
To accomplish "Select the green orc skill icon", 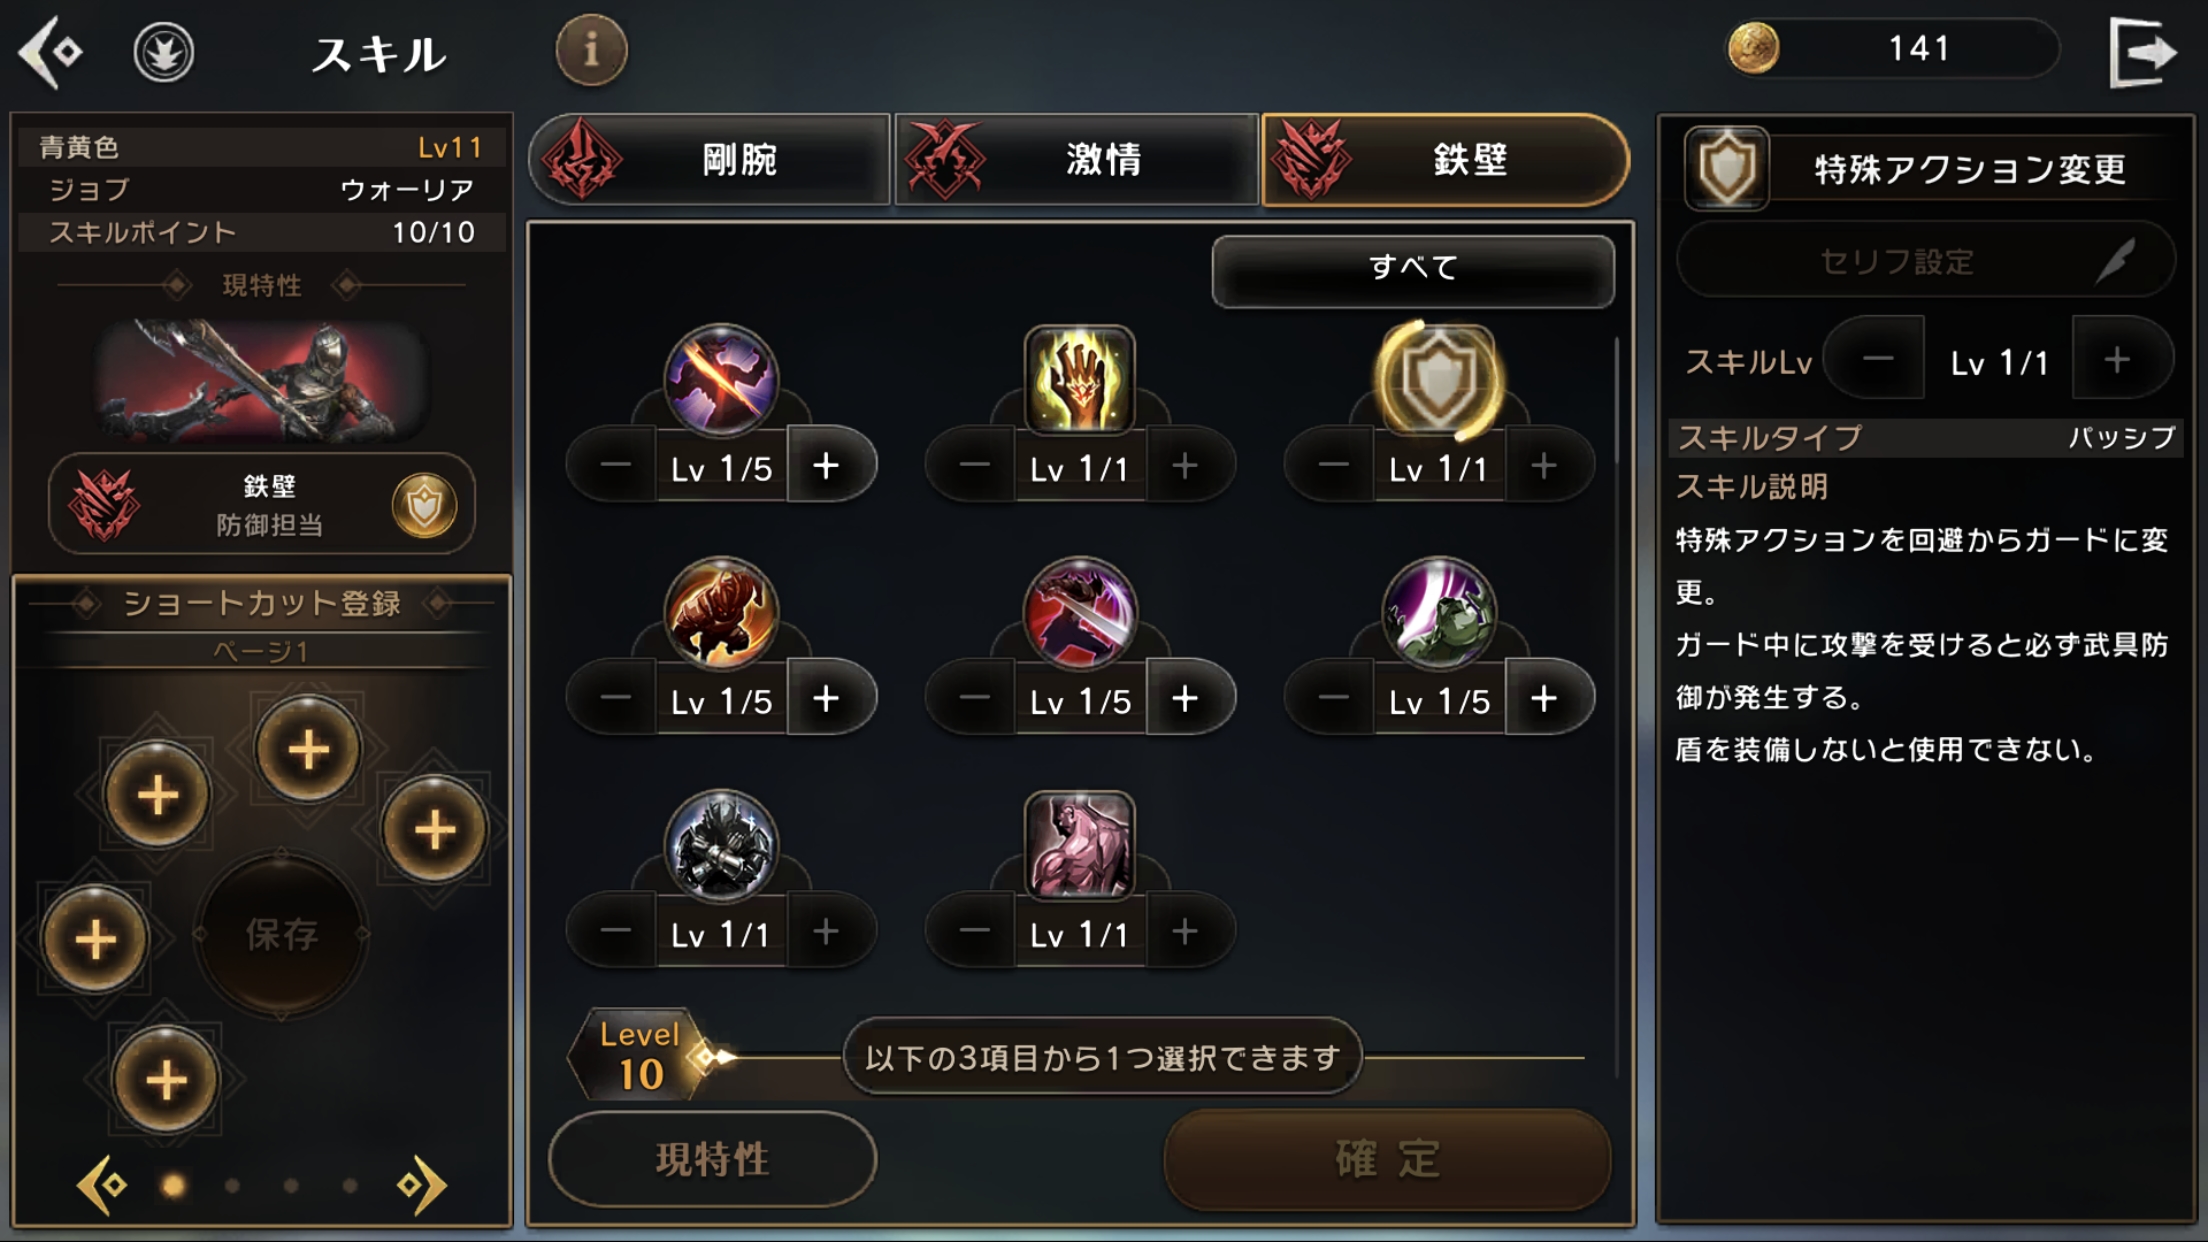I will point(1438,612).
